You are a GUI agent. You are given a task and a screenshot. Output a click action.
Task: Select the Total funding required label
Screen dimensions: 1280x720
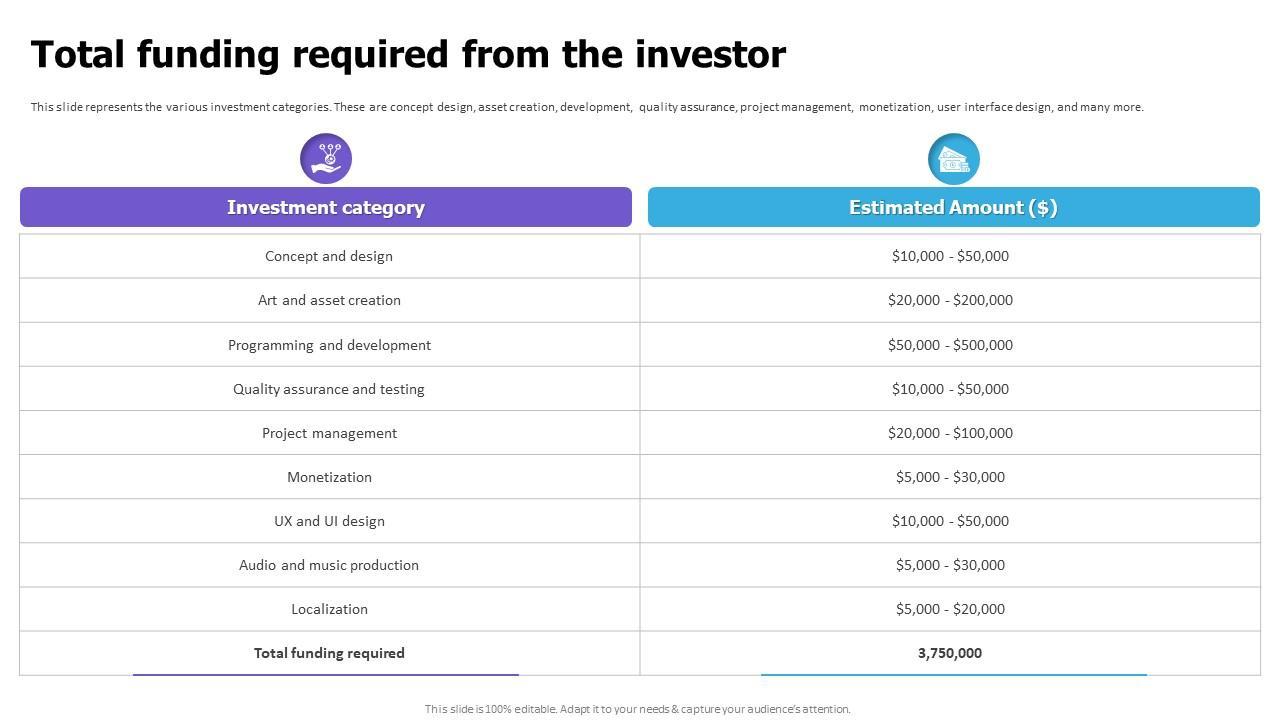(329, 653)
